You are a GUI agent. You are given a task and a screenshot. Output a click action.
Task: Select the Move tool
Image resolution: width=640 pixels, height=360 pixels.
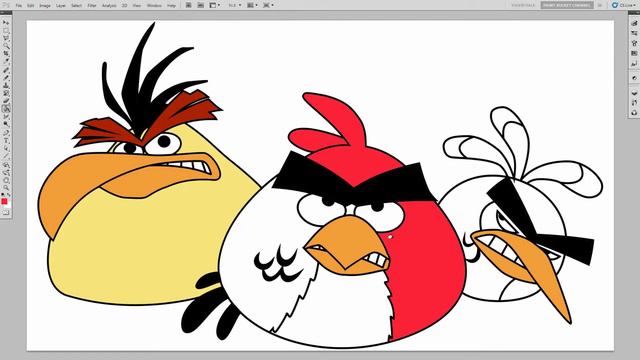6,22
